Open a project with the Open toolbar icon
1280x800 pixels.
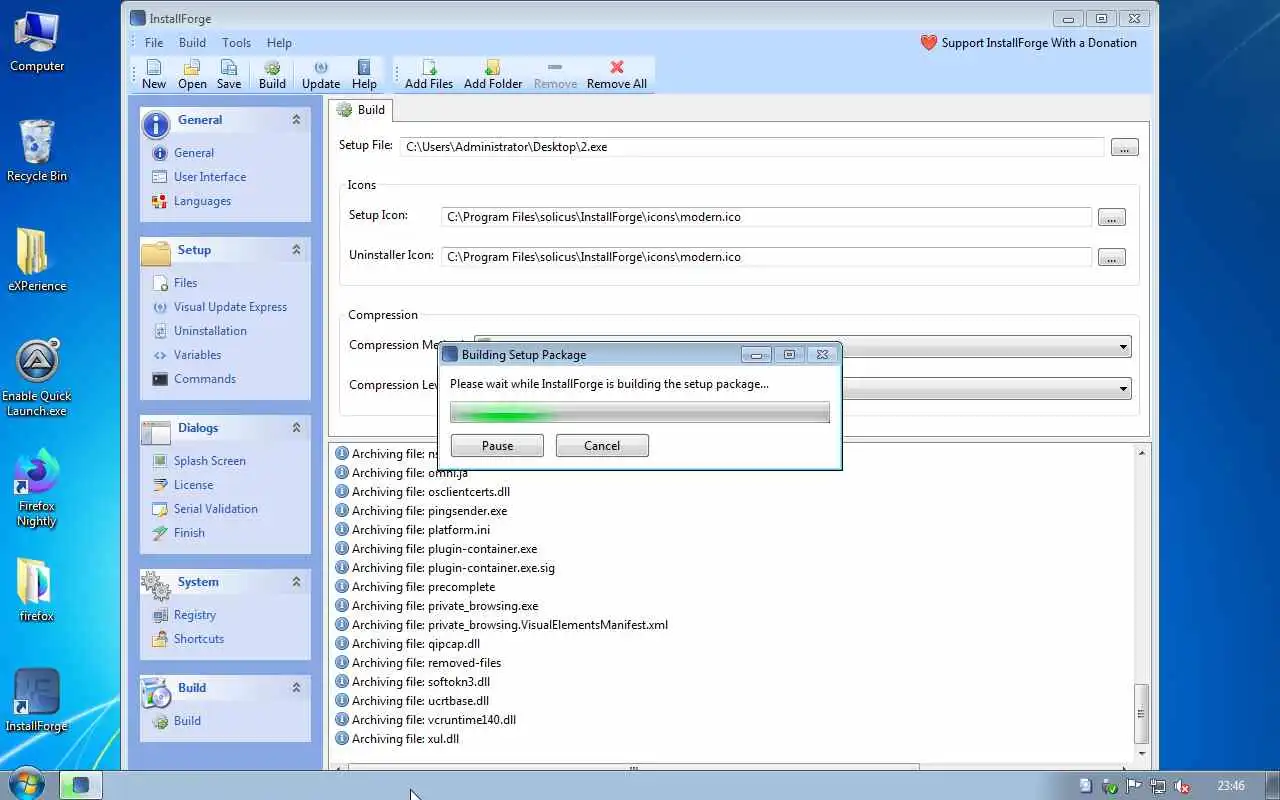[x=192, y=75]
